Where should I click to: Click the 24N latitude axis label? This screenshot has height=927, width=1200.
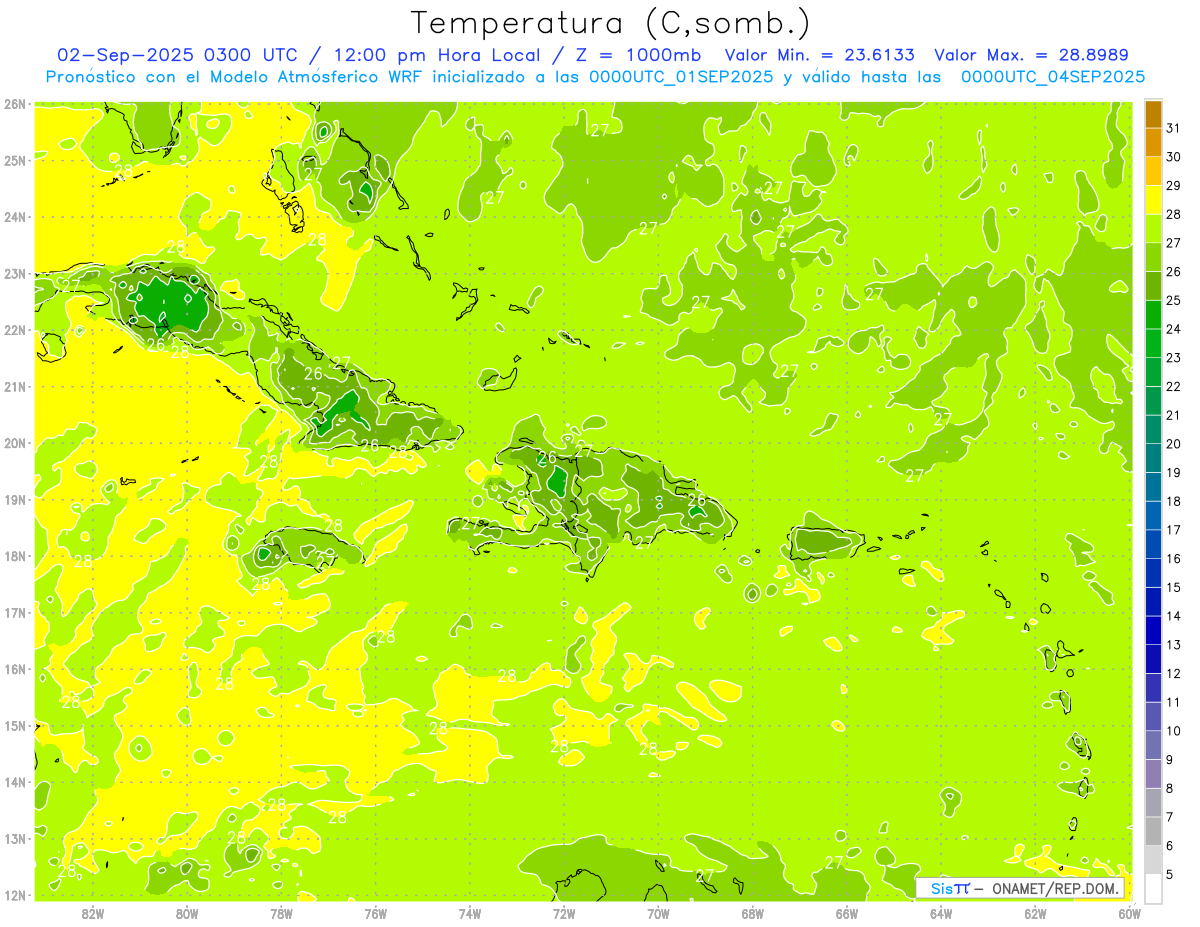[x=14, y=217]
